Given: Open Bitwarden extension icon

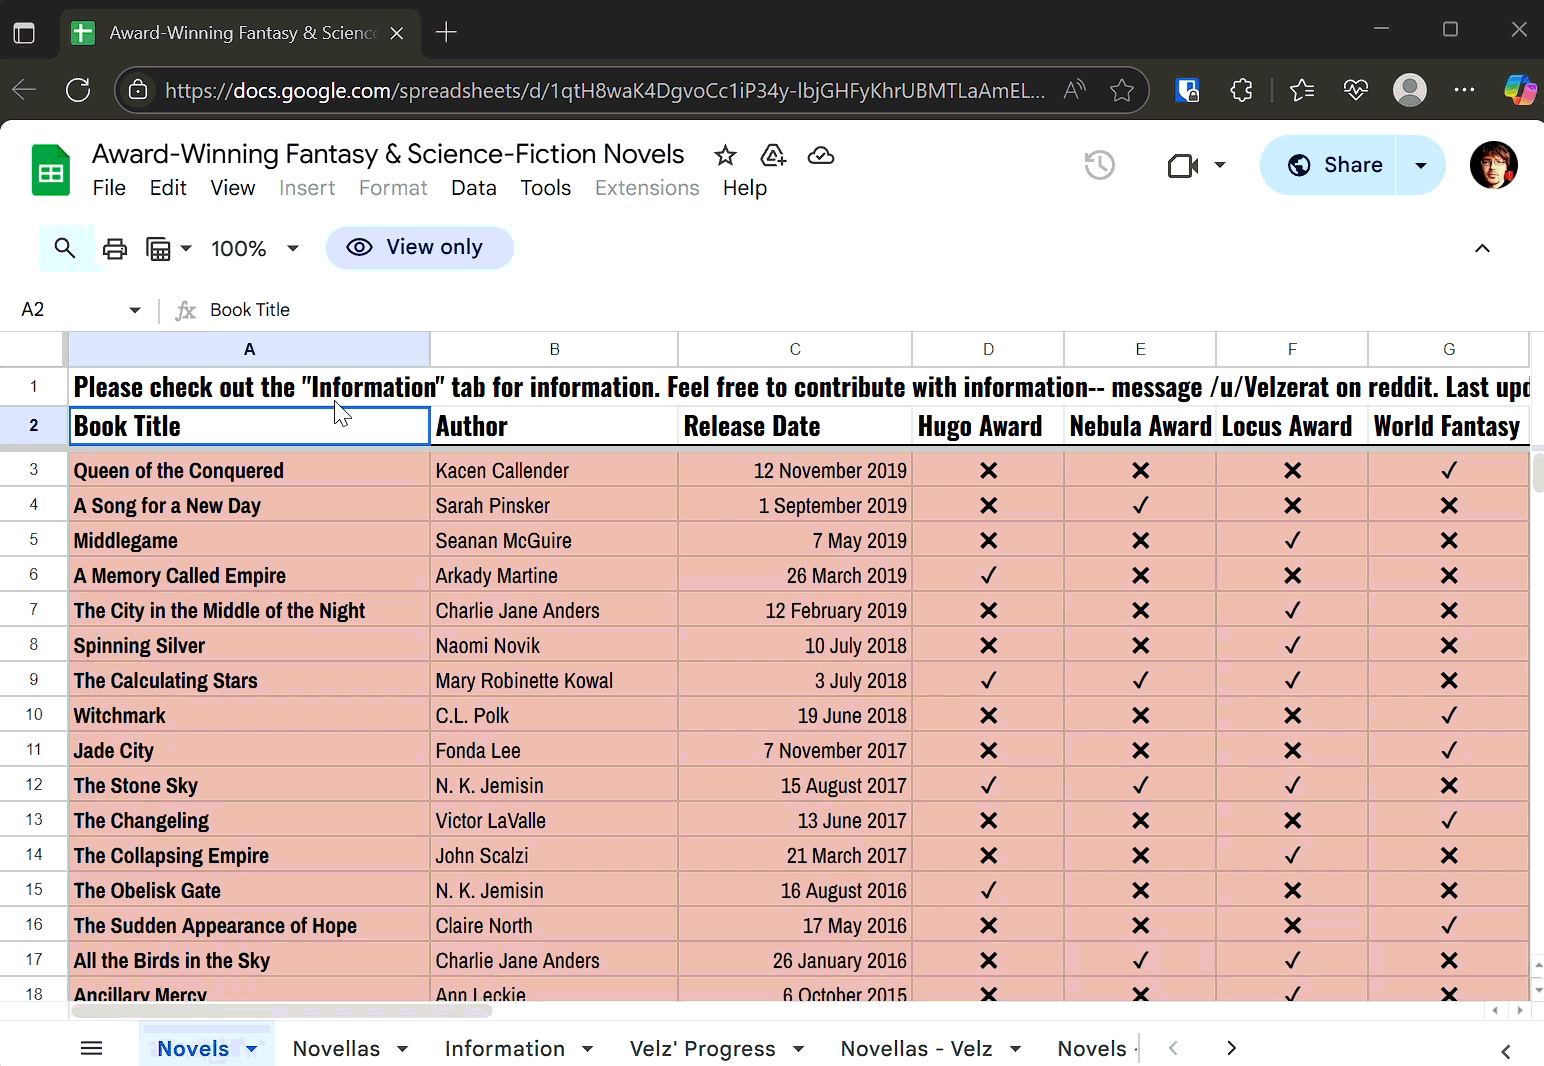Looking at the screenshot, I should [1187, 90].
